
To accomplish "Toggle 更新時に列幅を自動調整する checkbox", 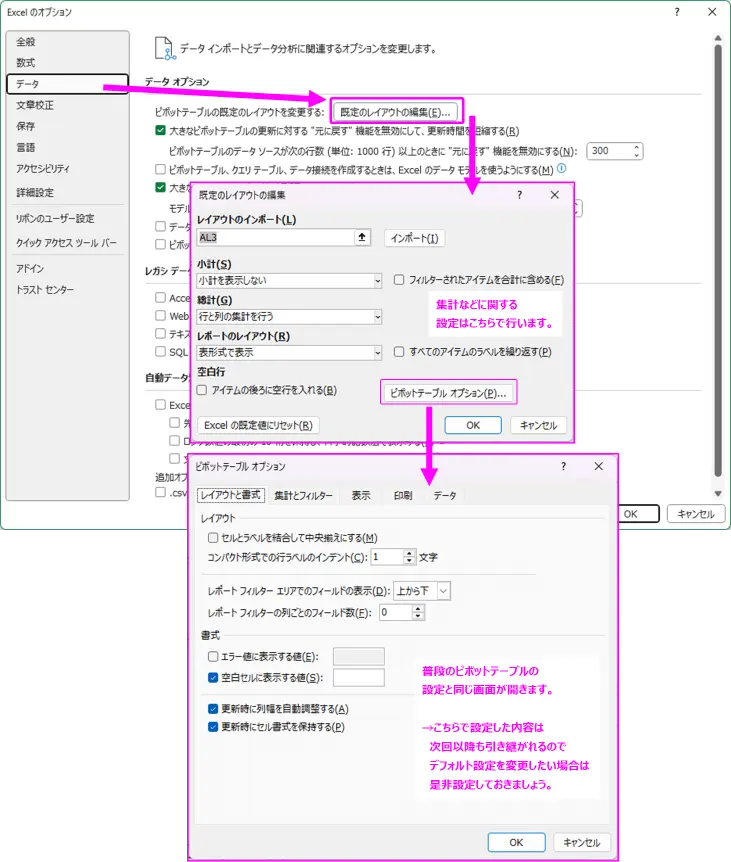I will 213,709.
